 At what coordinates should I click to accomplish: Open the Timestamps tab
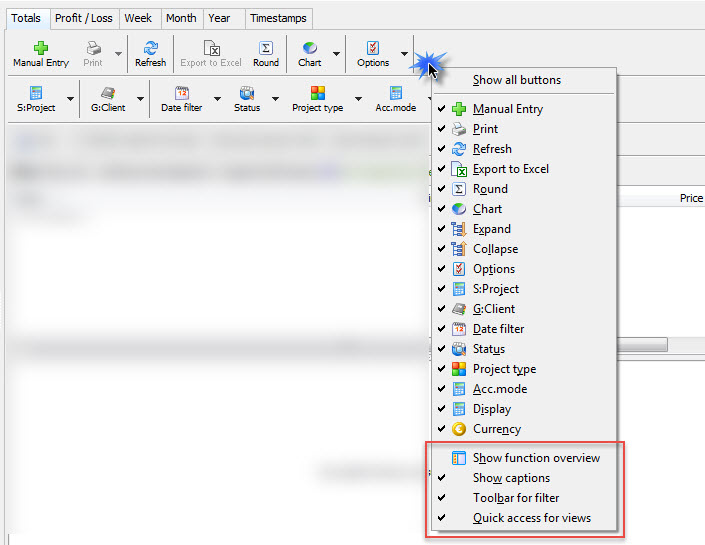(278, 18)
